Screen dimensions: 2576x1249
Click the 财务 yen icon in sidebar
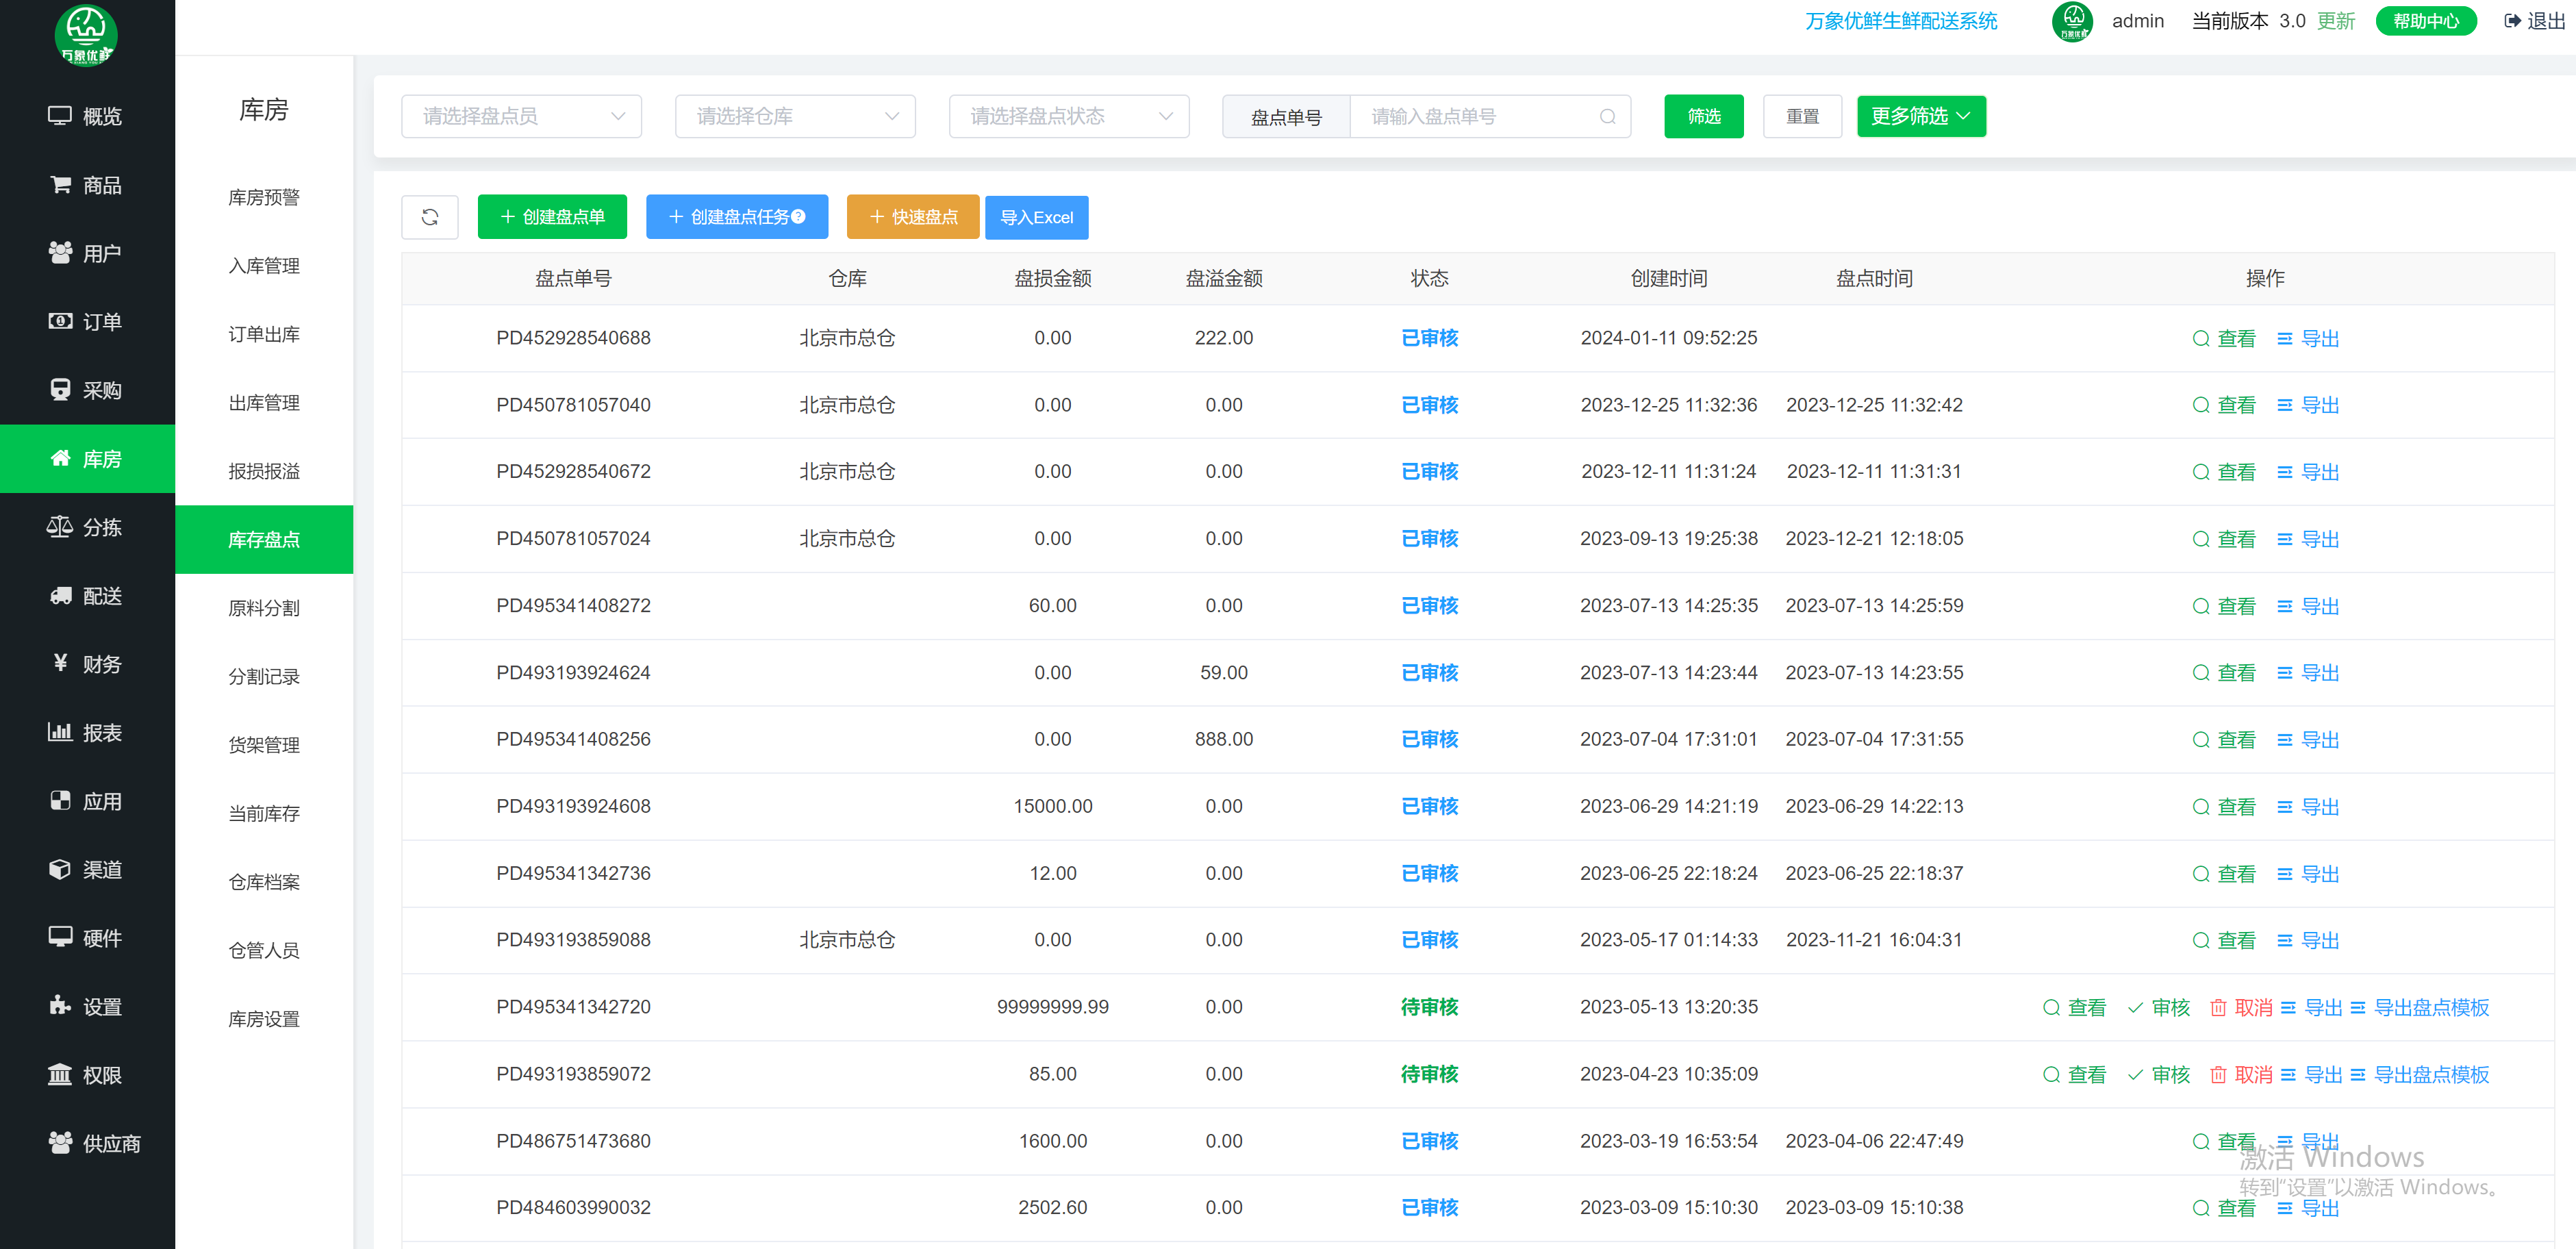(x=60, y=664)
